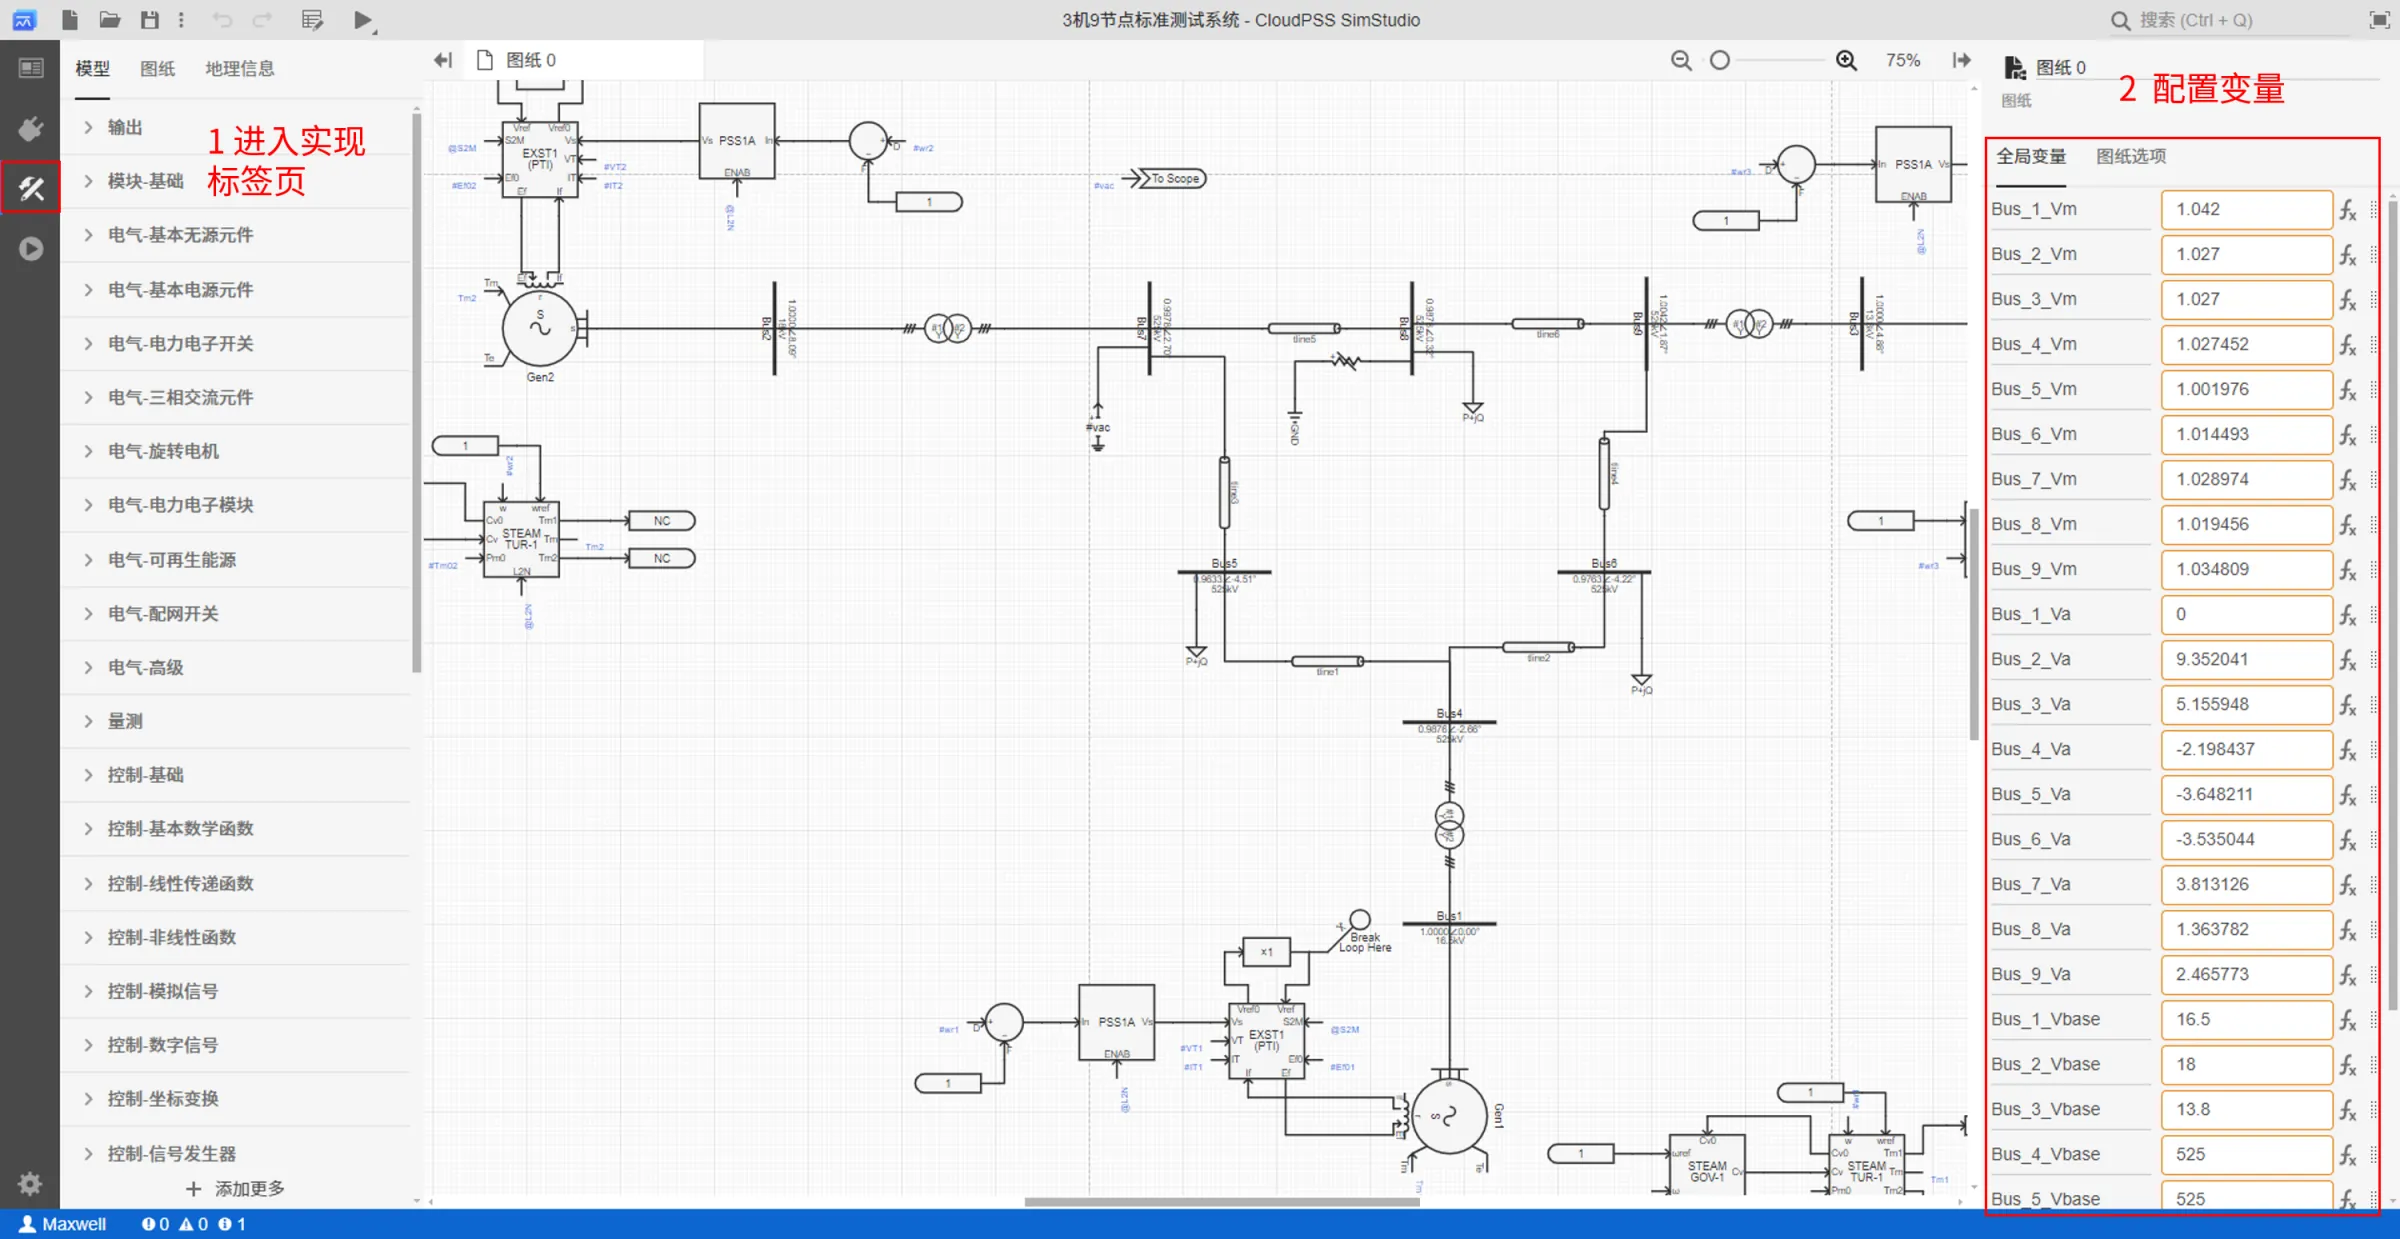2400x1239 pixels.
Task: Edit the Bus_2_Vbase value field
Action: pos(2246,1065)
